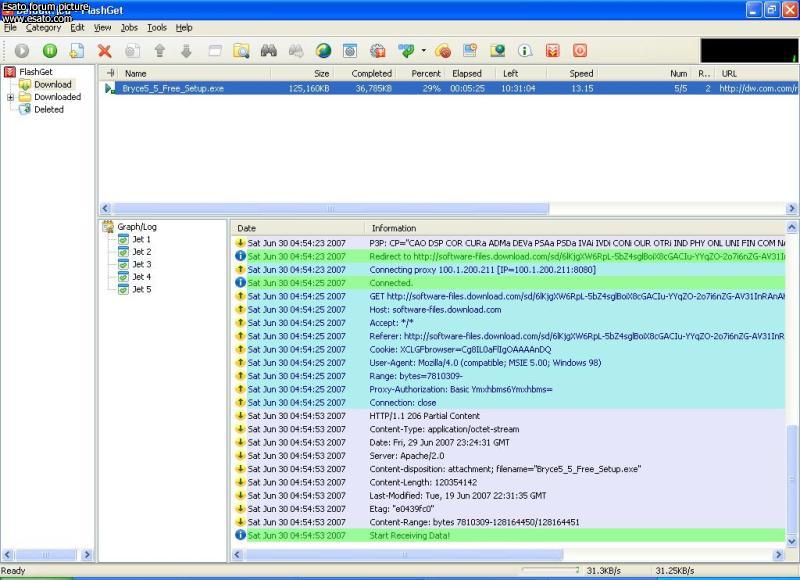This screenshot has height=580, width=800.
Task: Click the monitor with globe toolbar icon
Action: [497, 51]
